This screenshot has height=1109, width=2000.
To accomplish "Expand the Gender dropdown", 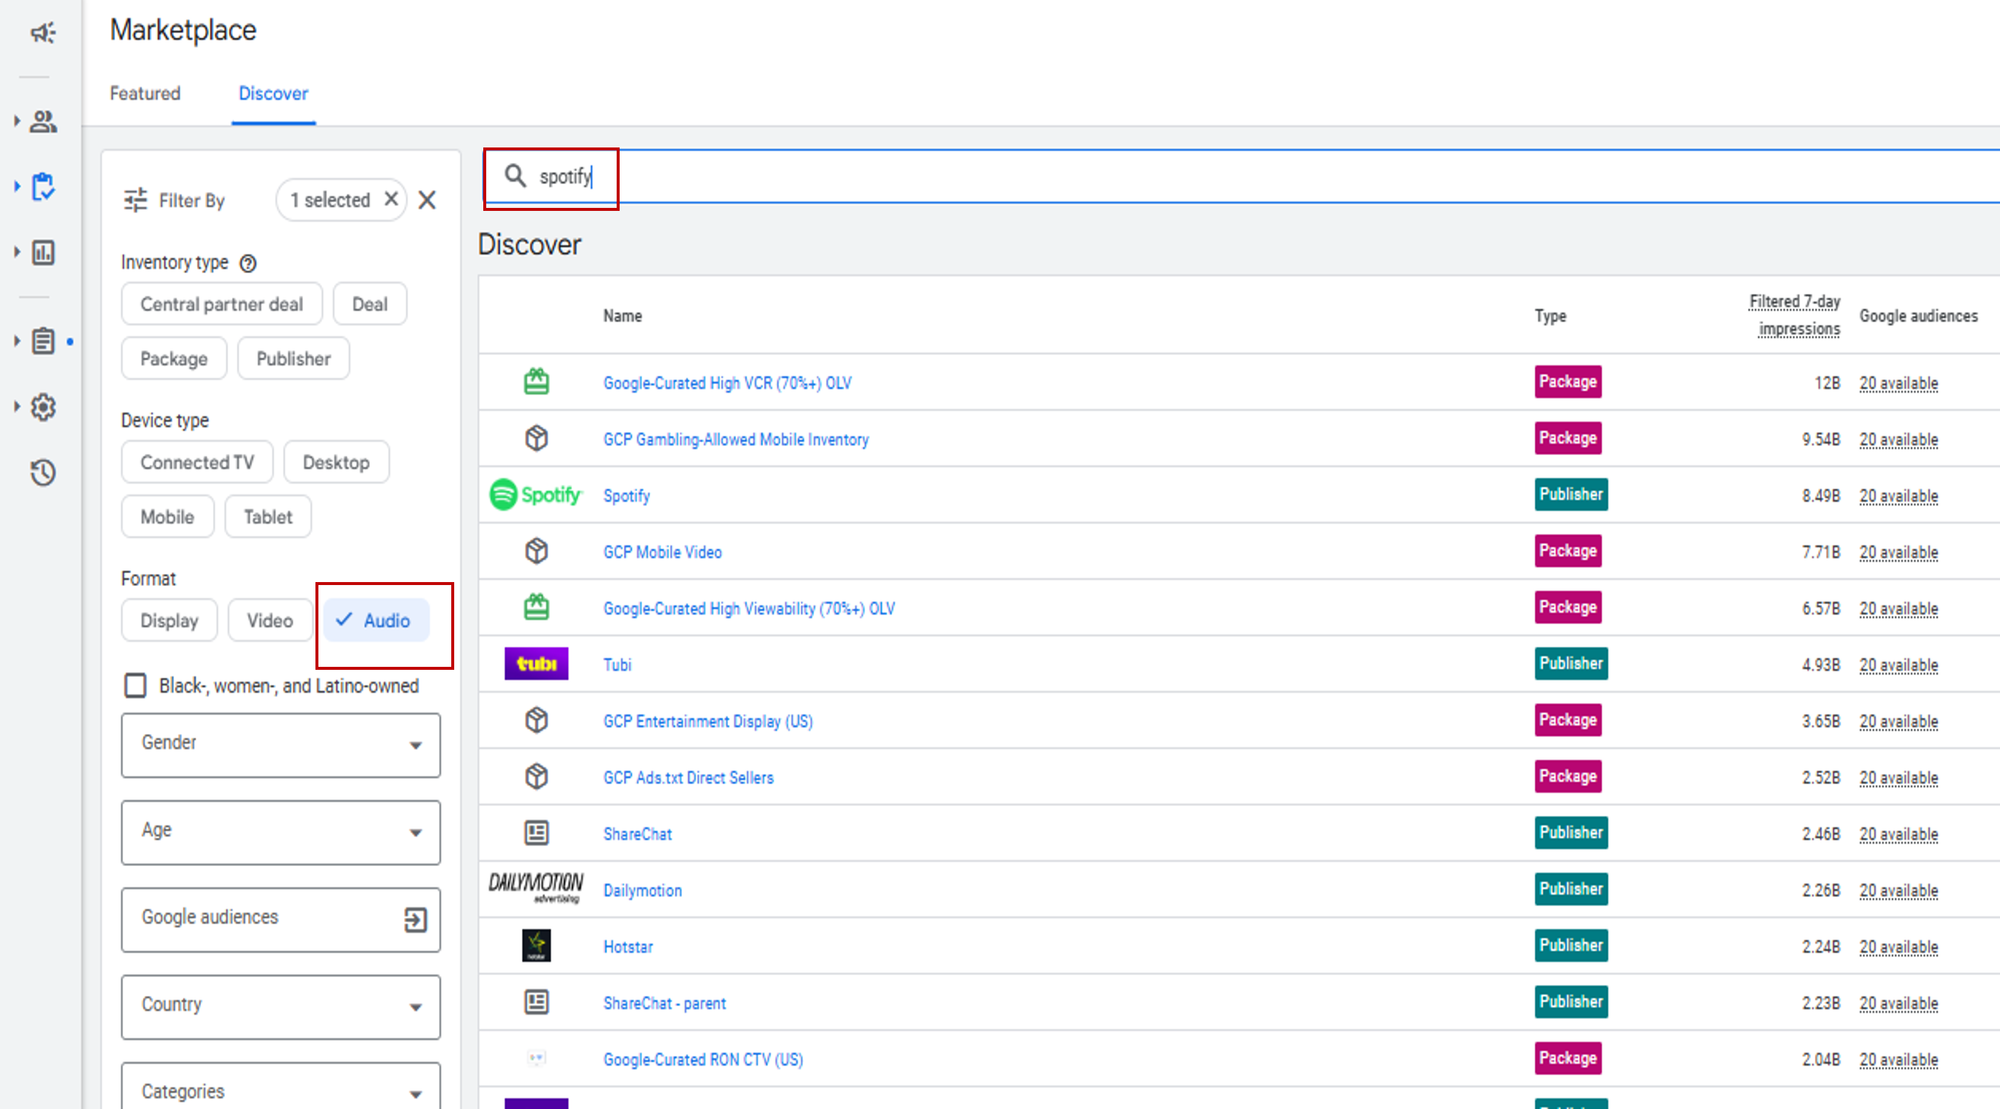I will click(281, 745).
